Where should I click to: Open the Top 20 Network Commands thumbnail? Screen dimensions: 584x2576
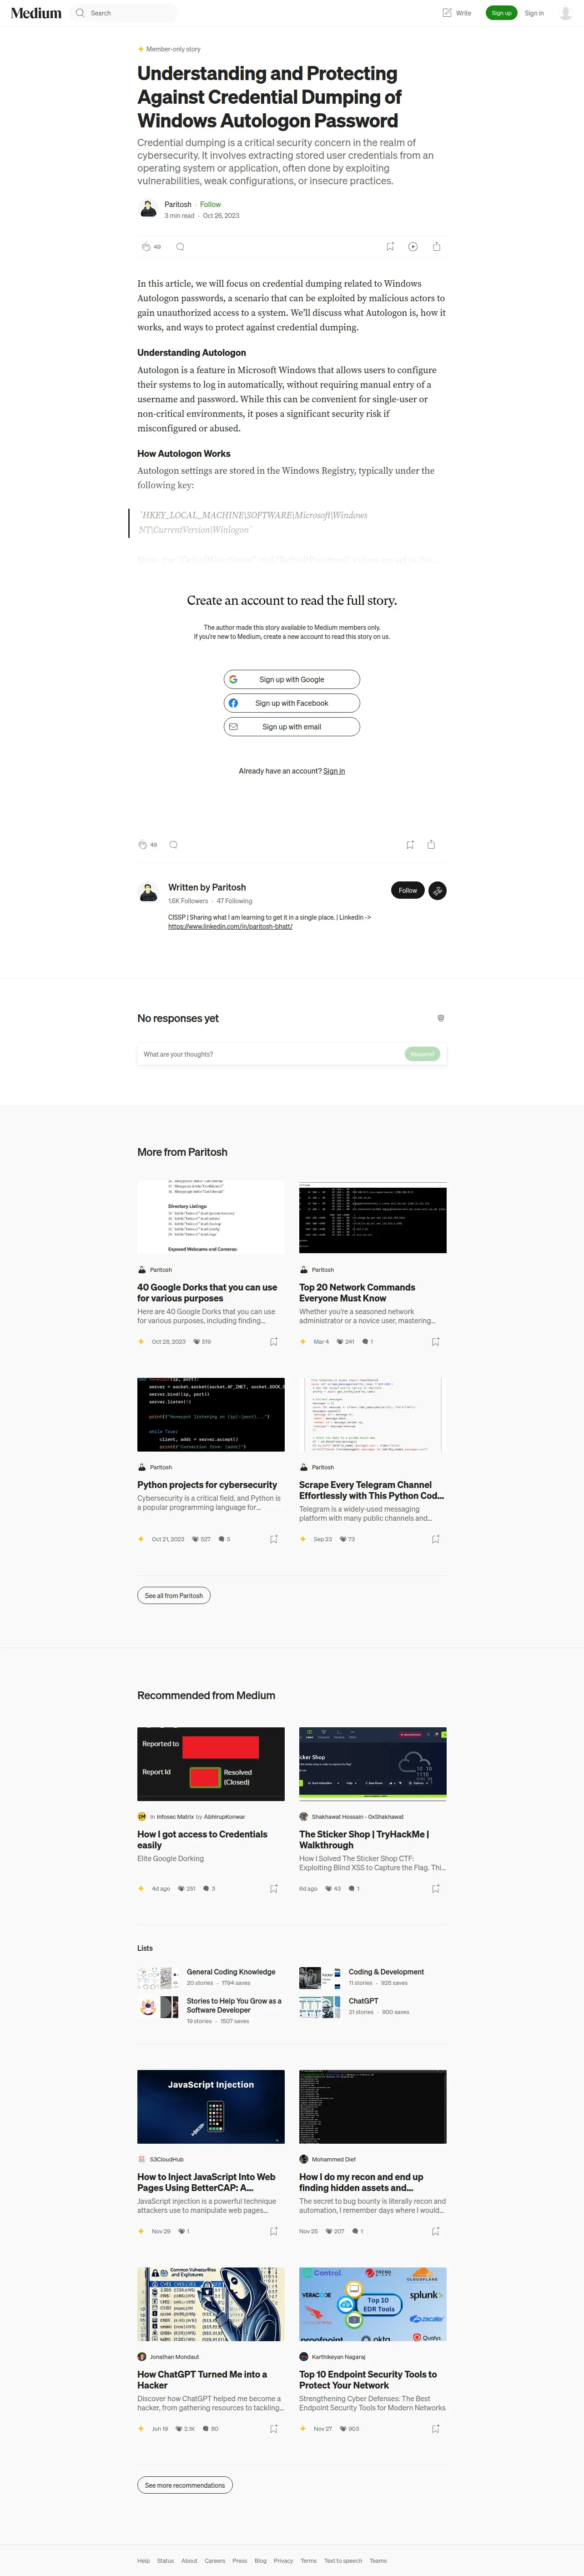[x=373, y=1217]
